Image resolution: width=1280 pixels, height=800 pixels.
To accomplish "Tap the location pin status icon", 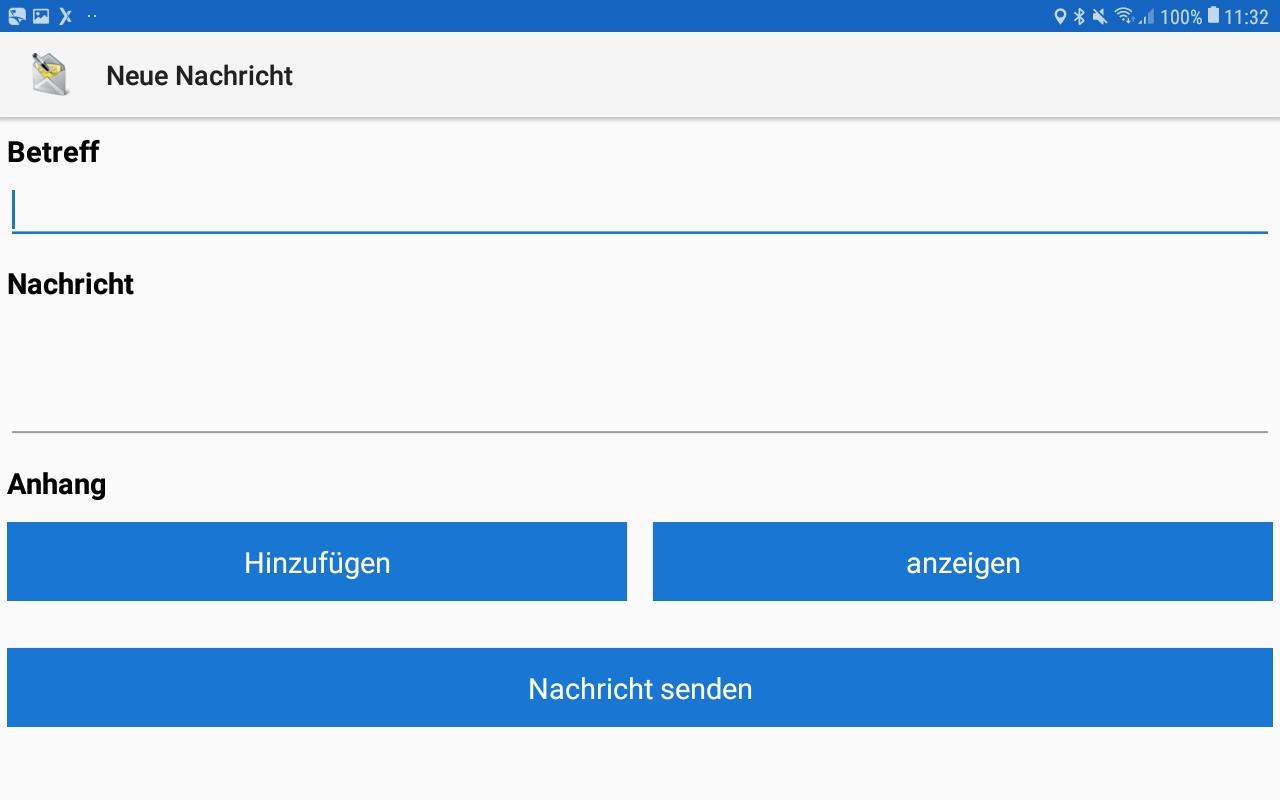I will (x=1060, y=16).
